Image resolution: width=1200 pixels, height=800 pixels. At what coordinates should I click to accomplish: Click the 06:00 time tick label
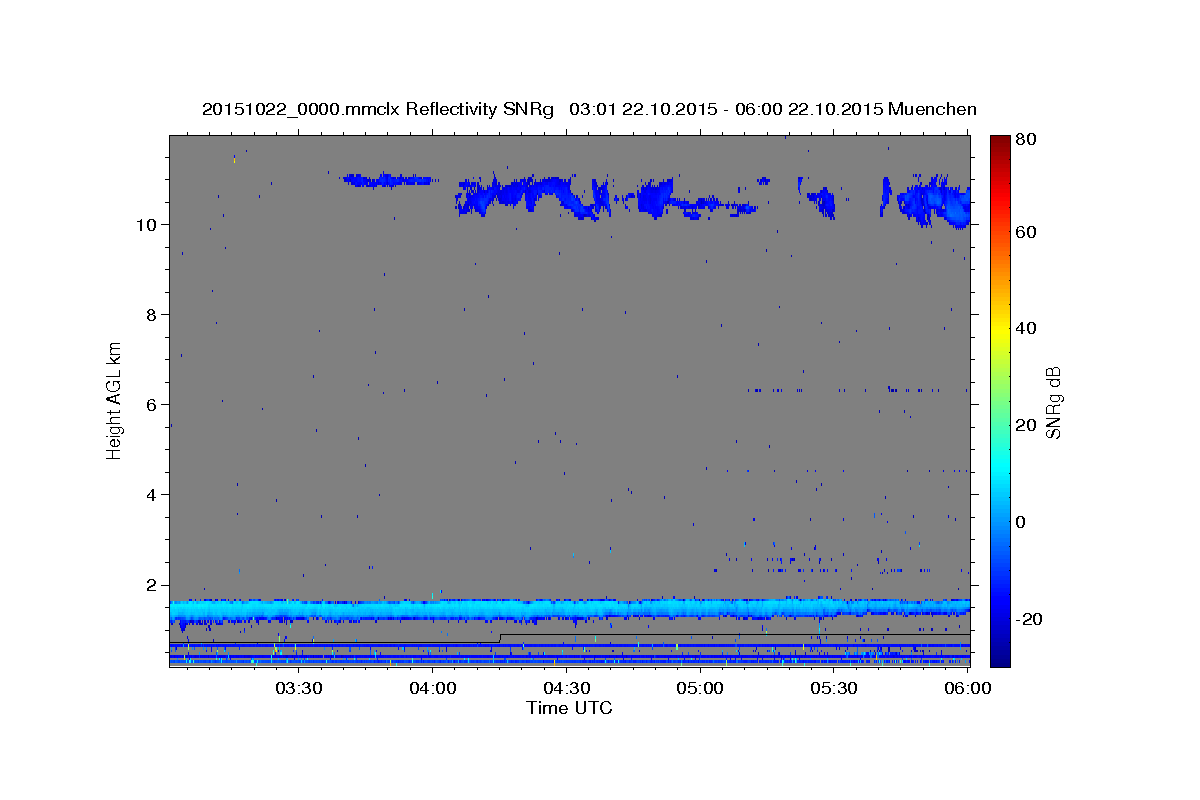pyautogui.click(x=968, y=688)
